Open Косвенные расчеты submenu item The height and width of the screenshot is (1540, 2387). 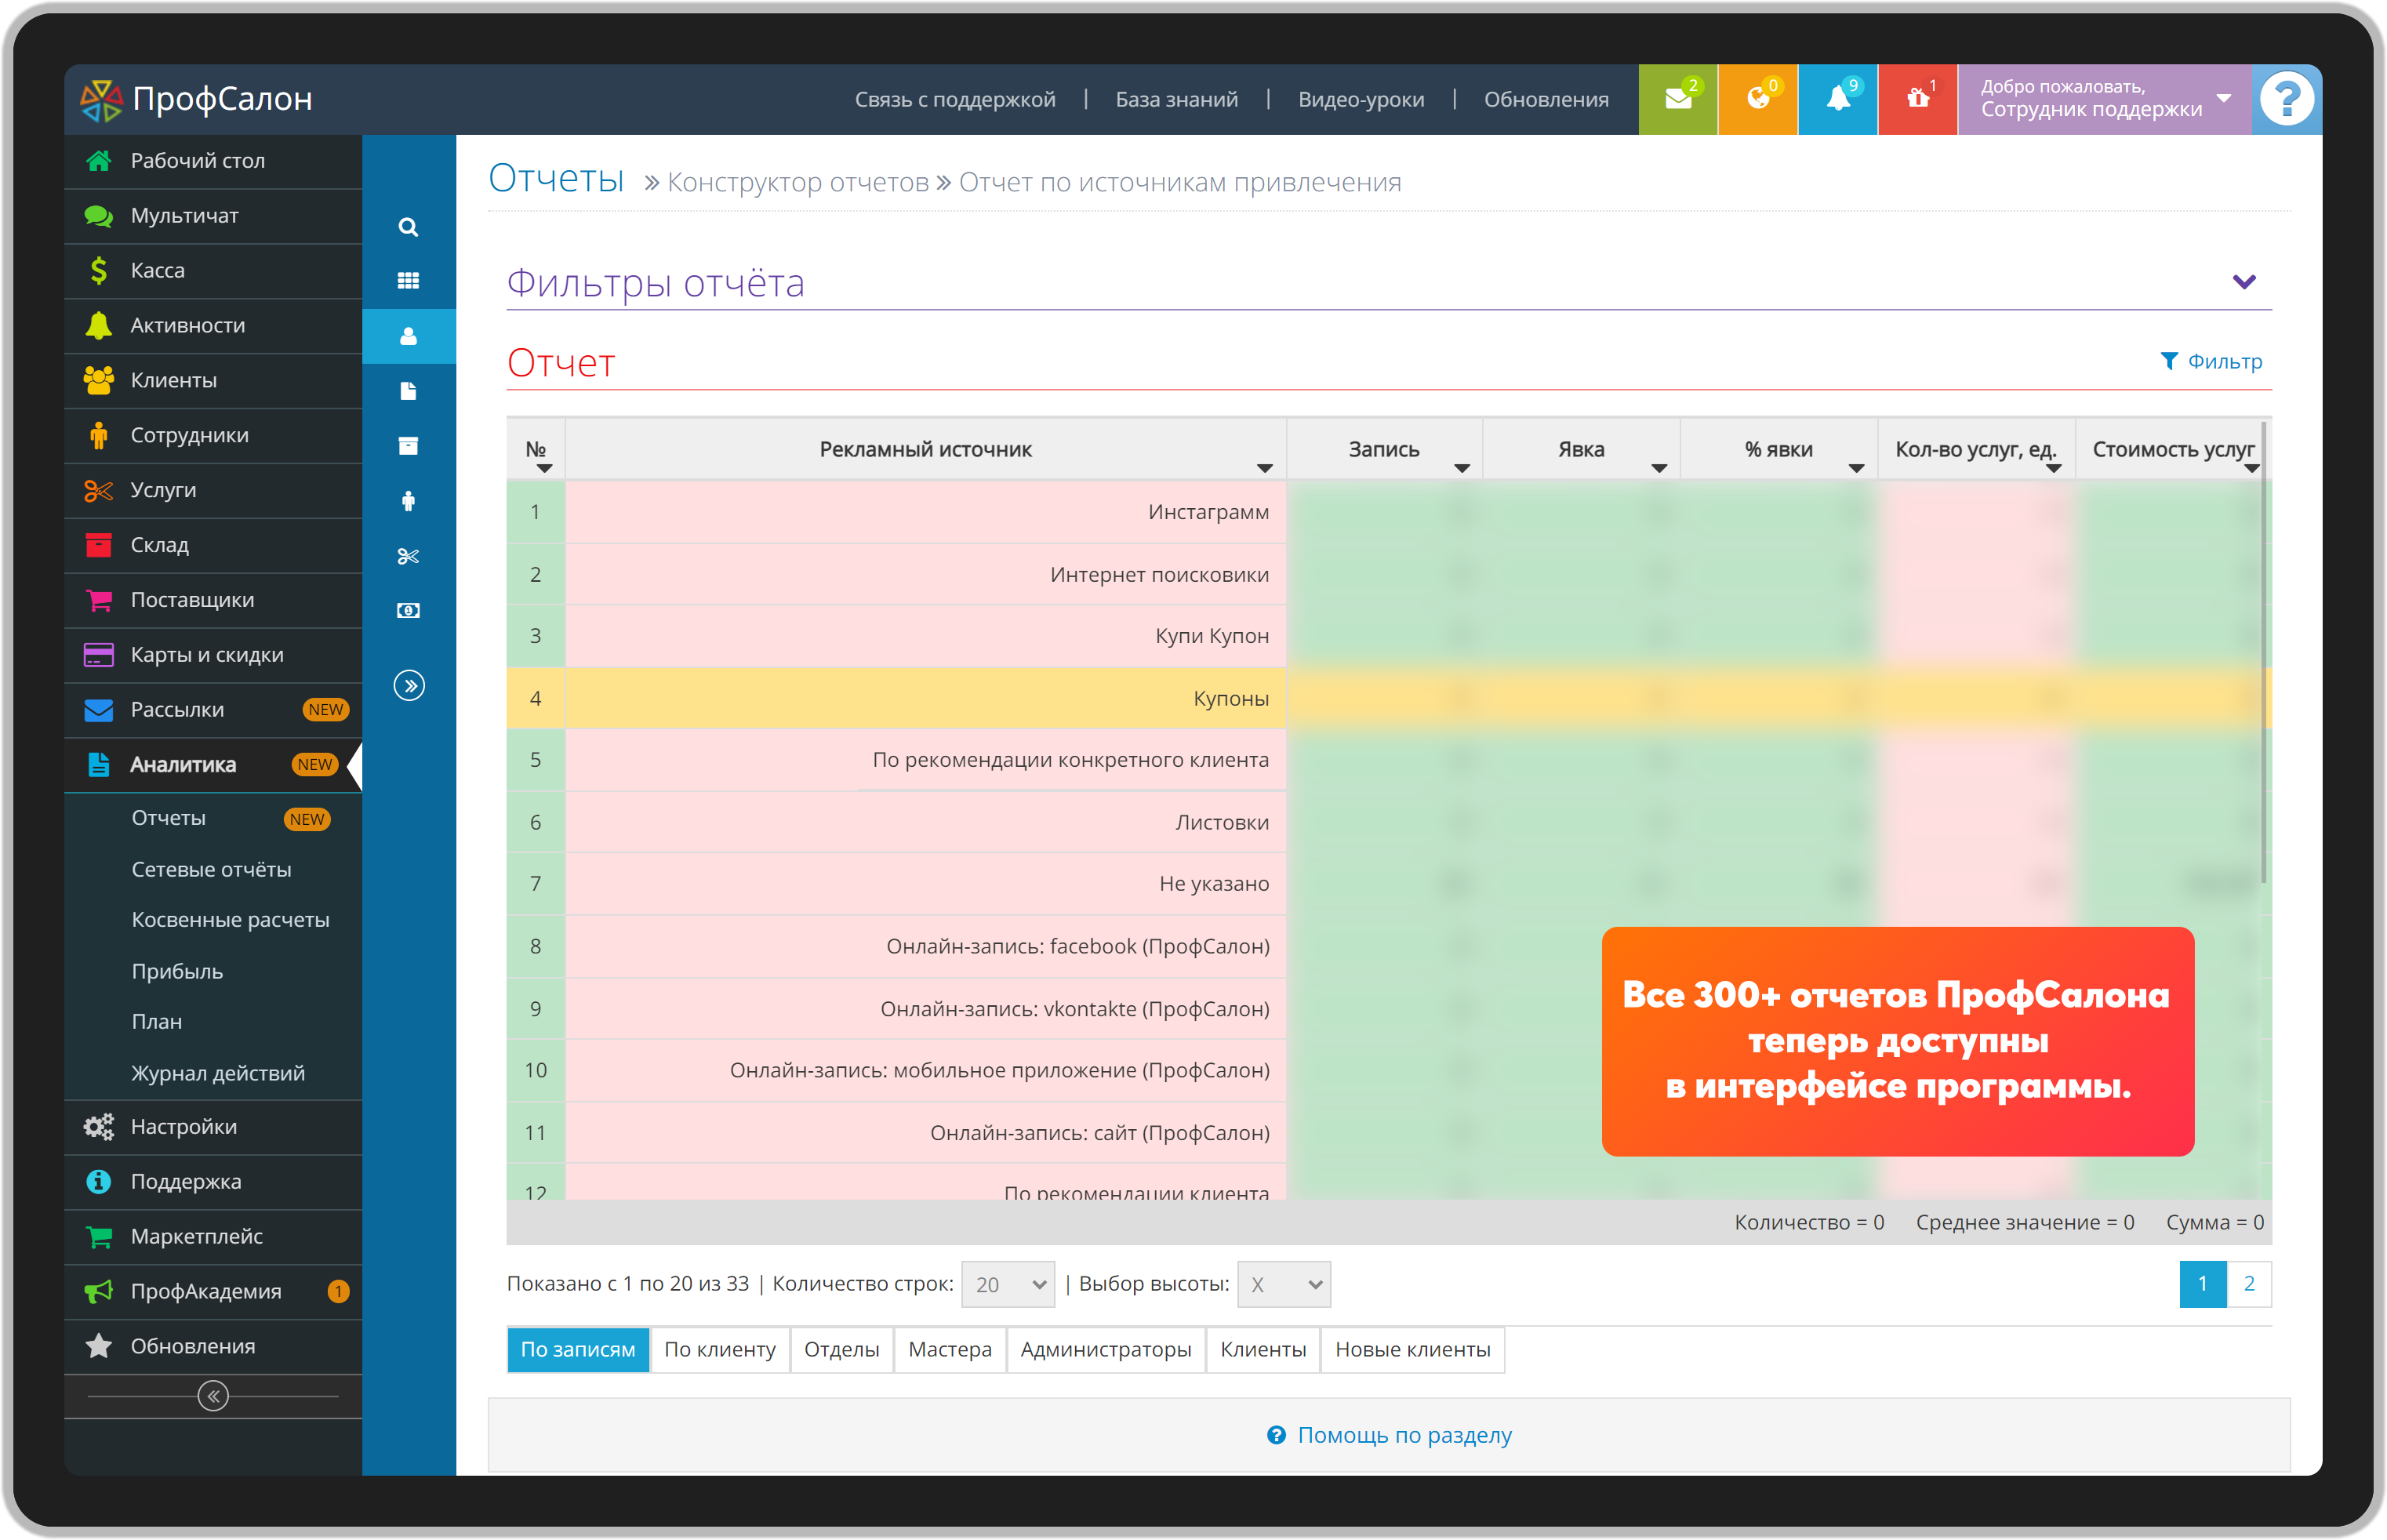tap(230, 920)
